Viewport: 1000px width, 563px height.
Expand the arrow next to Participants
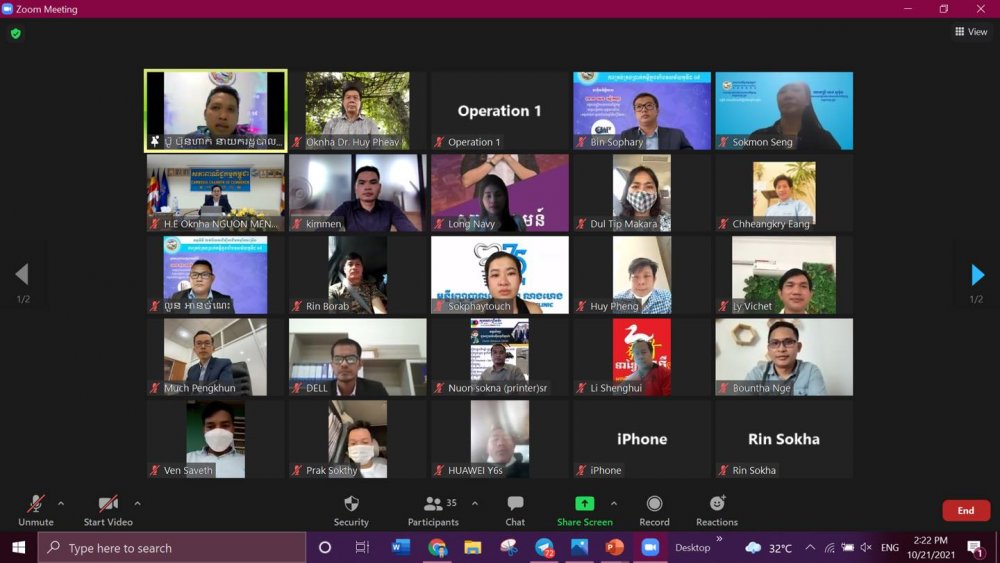(475, 503)
